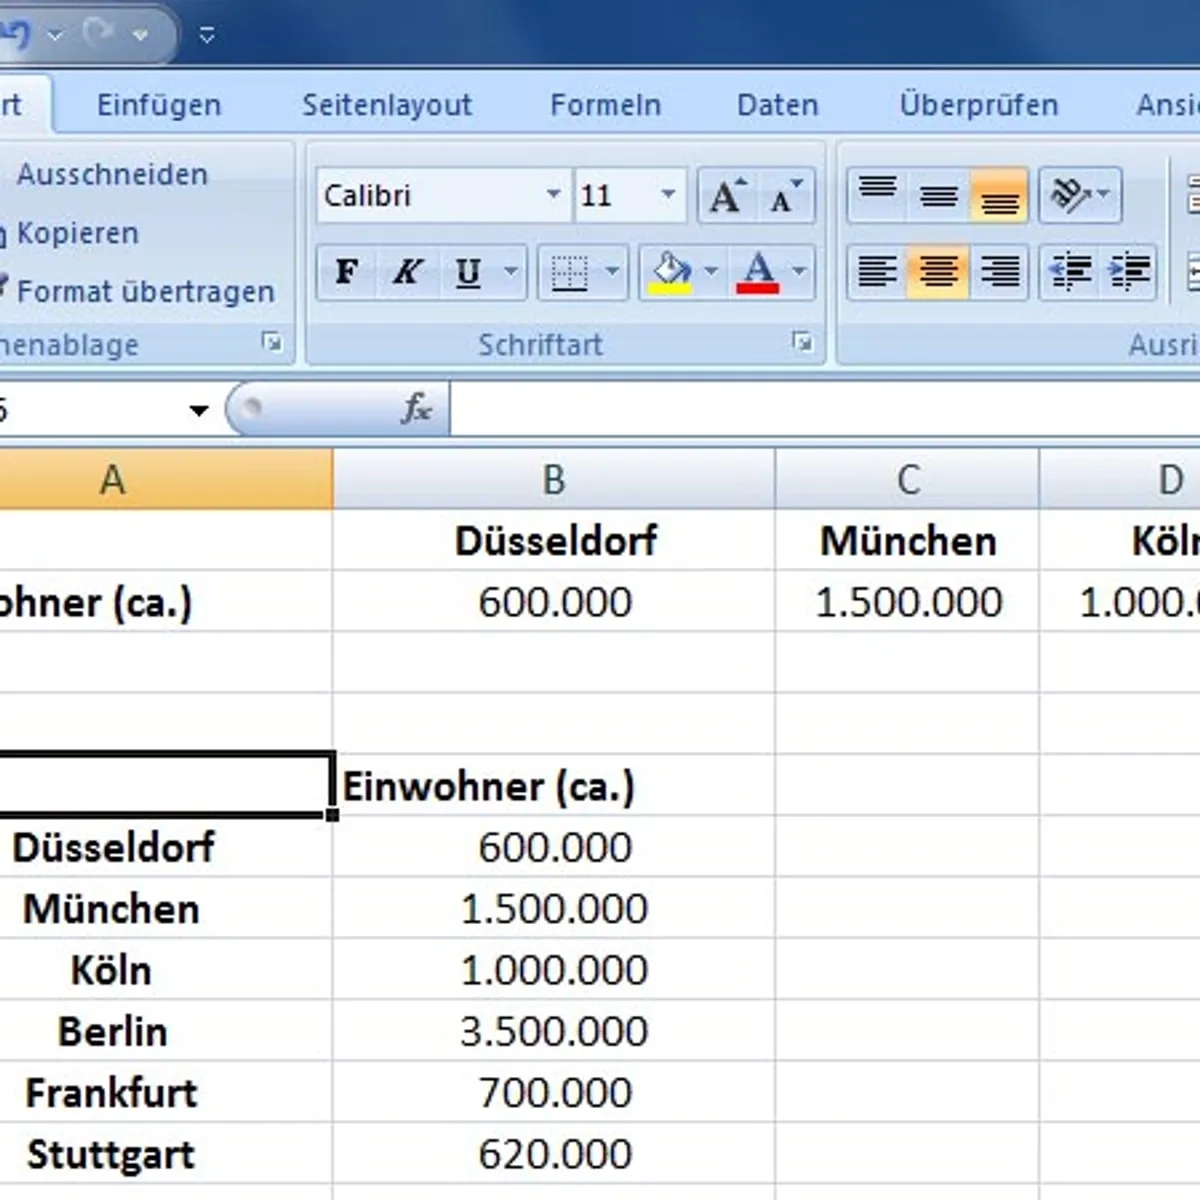
Task: Open the Daten ribbon tab
Action: (x=777, y=105)
